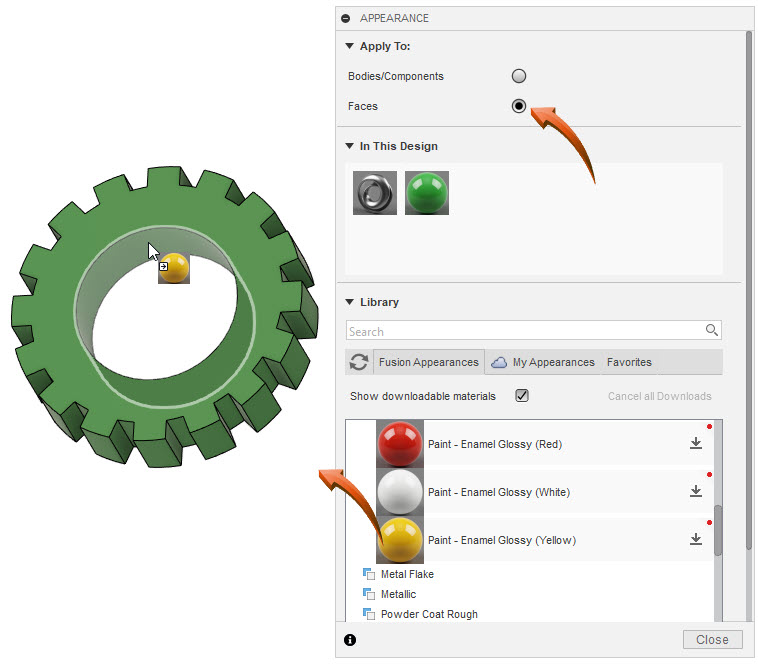Download the Enamel Glossy (Red) material

tap(696, 444)
